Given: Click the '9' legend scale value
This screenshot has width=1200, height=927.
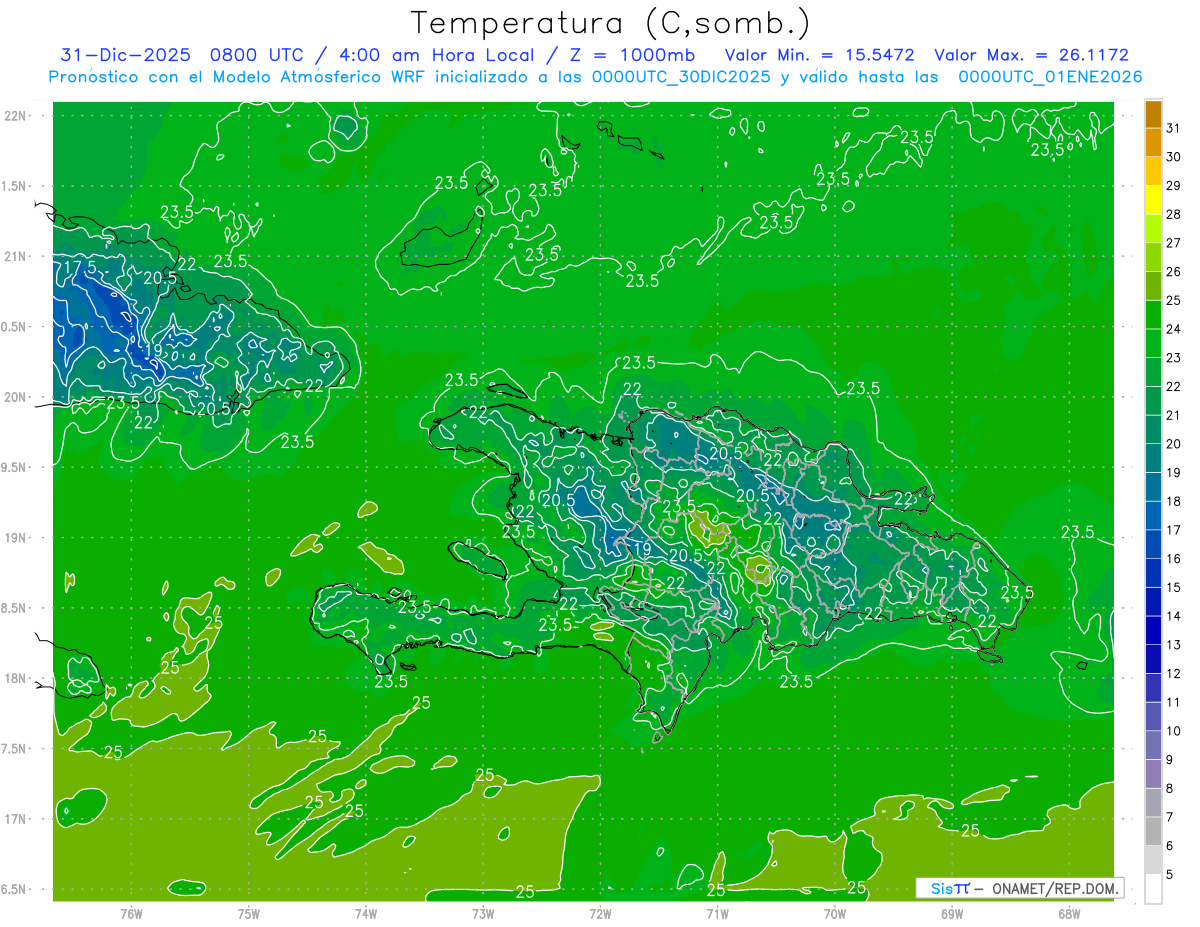Looking at the screenshot, I should click(x=1169, y=760).
